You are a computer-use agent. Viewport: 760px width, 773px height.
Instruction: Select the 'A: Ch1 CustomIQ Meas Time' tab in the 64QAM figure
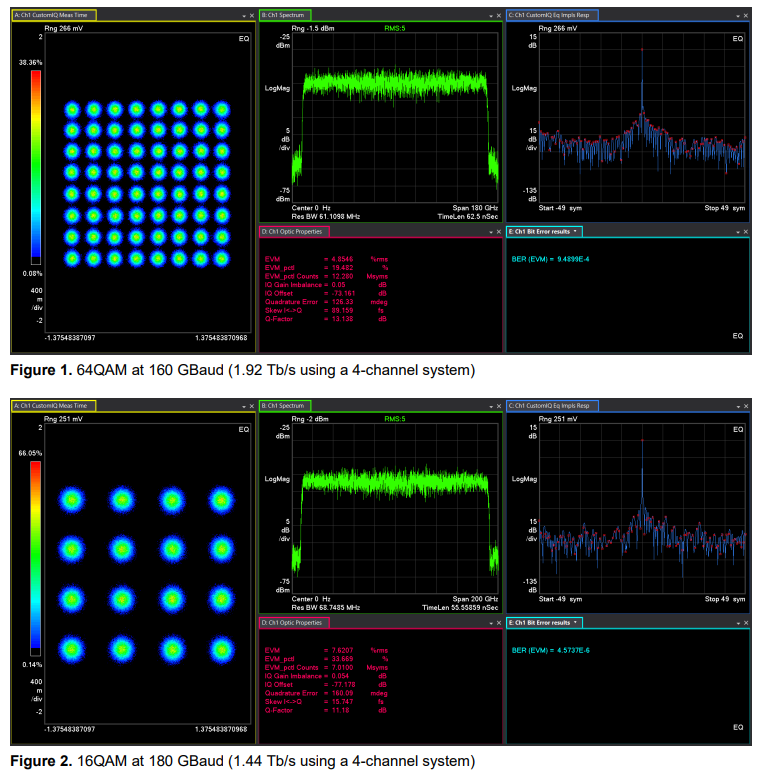[52, 16]
